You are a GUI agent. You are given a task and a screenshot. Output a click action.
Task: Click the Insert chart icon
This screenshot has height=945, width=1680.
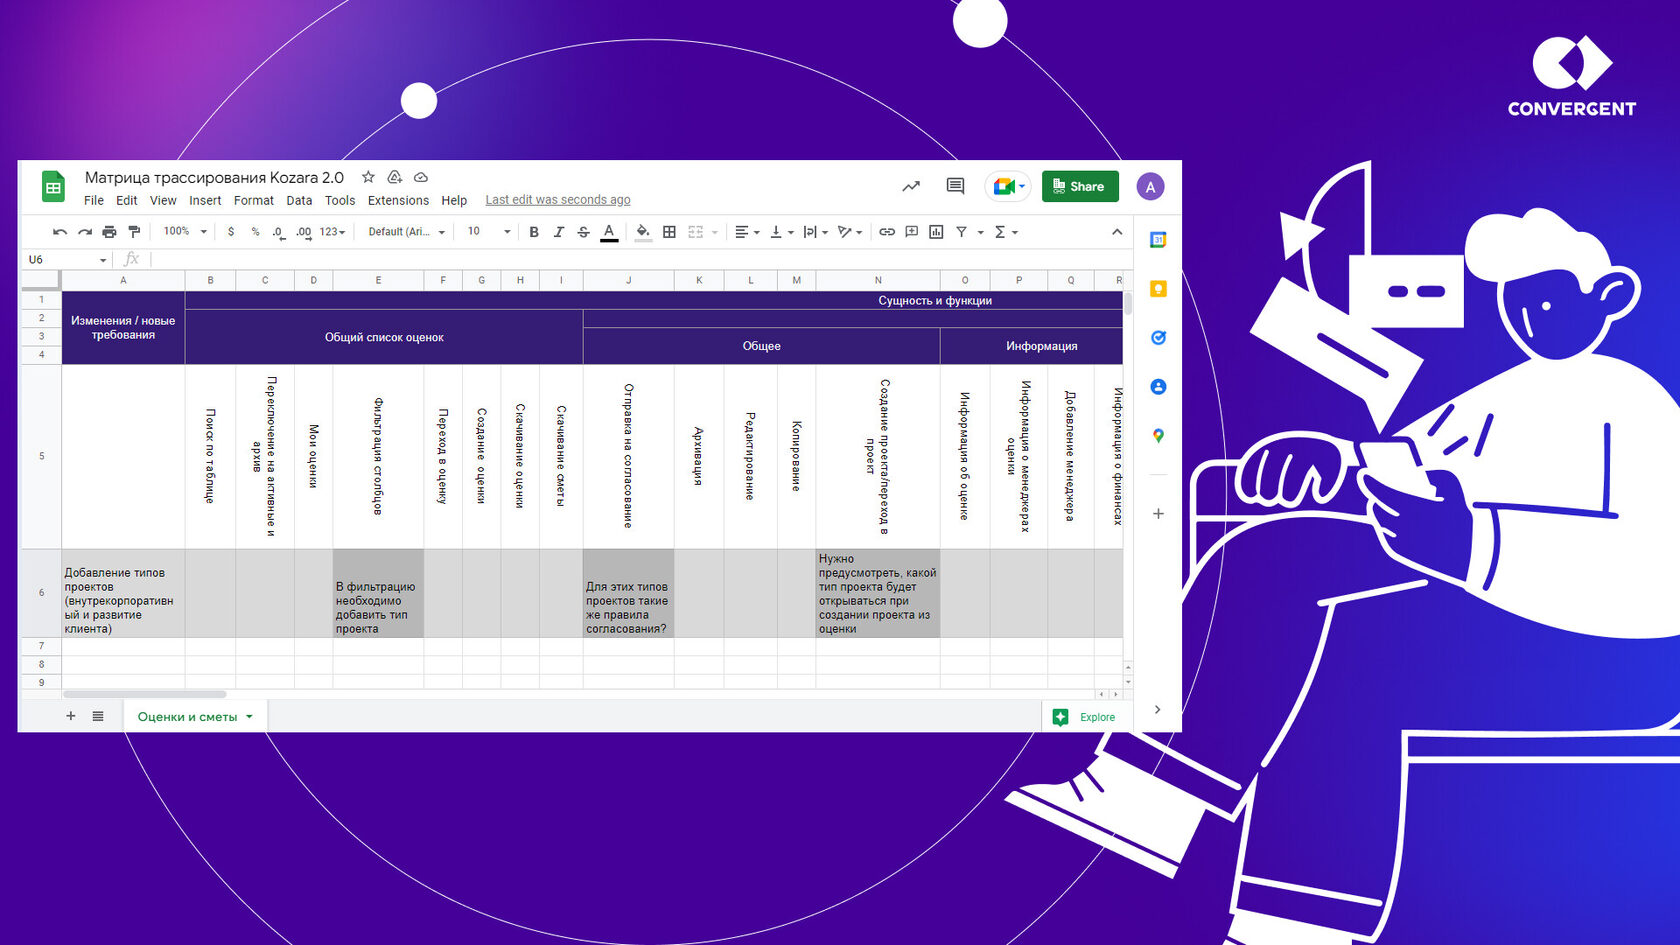pyautogui.click(x=936, y=232)
